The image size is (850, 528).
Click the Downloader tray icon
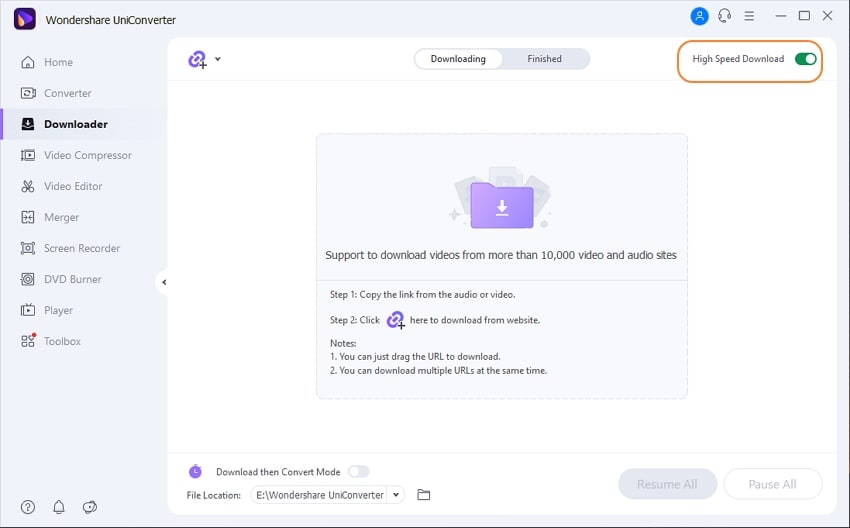28,124
